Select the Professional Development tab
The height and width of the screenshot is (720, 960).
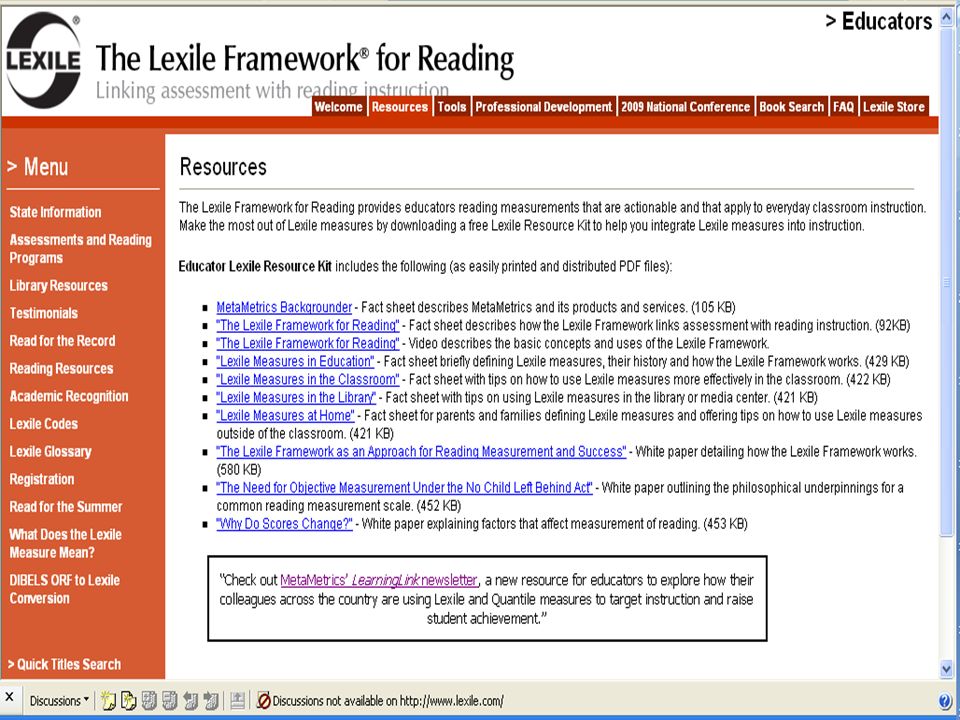click(544, 107)
